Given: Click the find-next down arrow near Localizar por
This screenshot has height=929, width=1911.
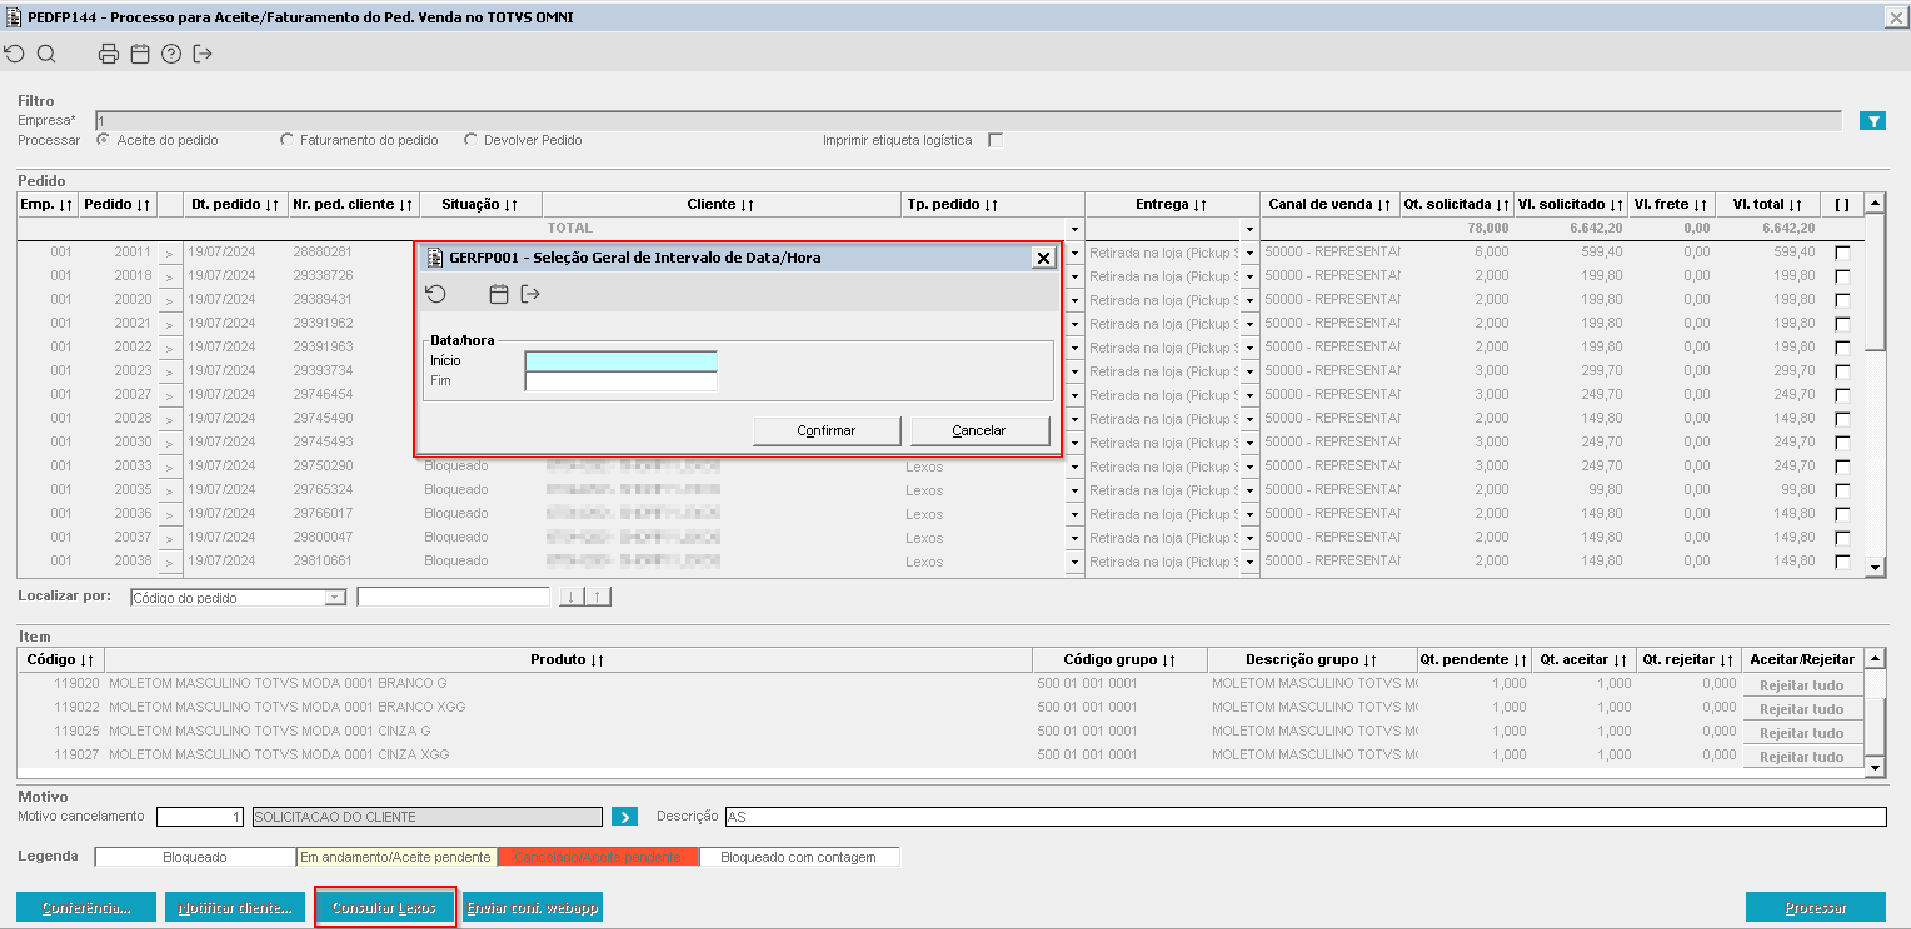Looking at the screenshot, I should [571, 597].
